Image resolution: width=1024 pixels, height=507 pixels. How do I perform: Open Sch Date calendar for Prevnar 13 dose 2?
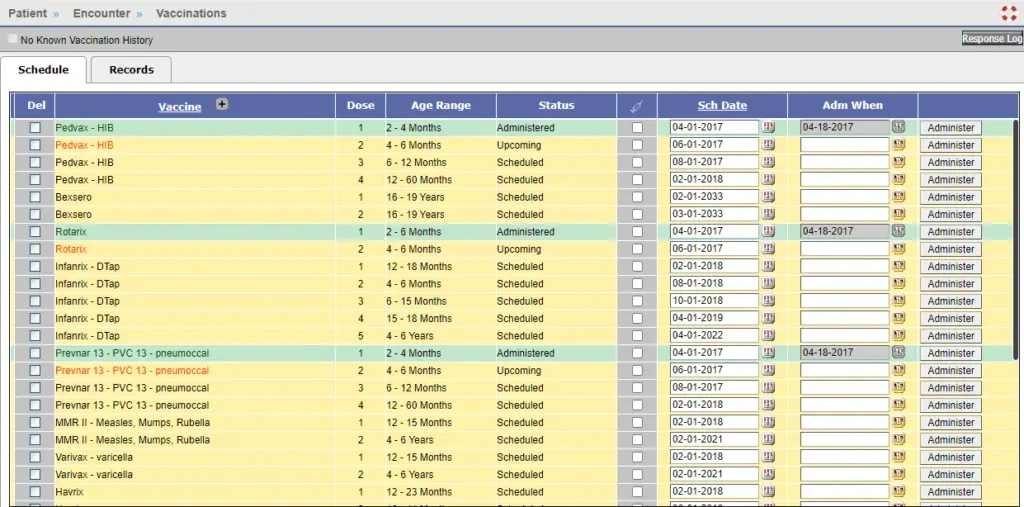(x=768, y=370)
